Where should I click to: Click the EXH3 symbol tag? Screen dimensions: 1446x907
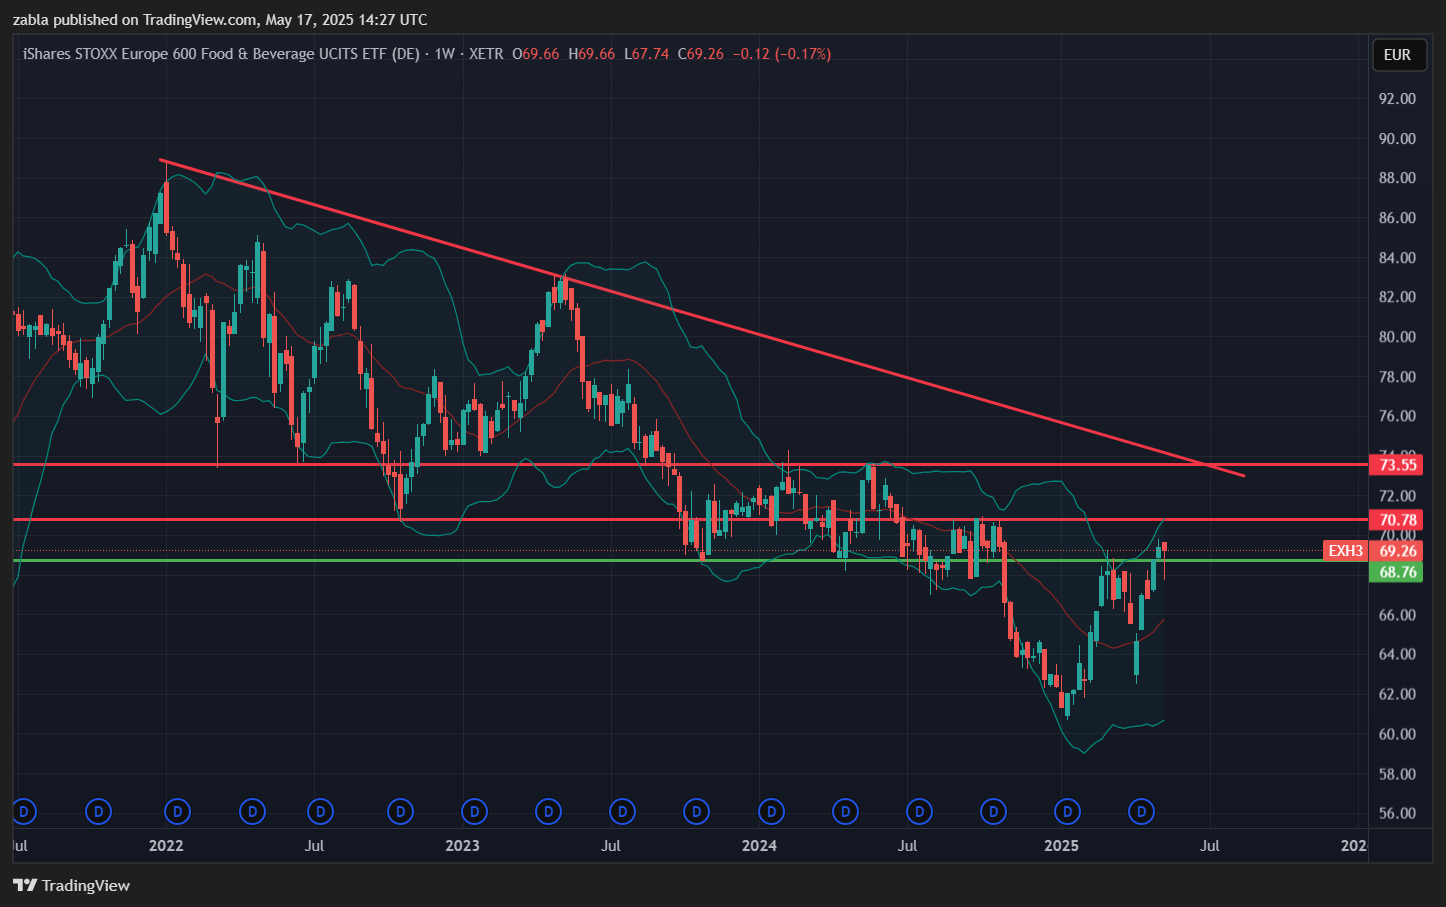pyautogui.click(x=1345, y=551)
